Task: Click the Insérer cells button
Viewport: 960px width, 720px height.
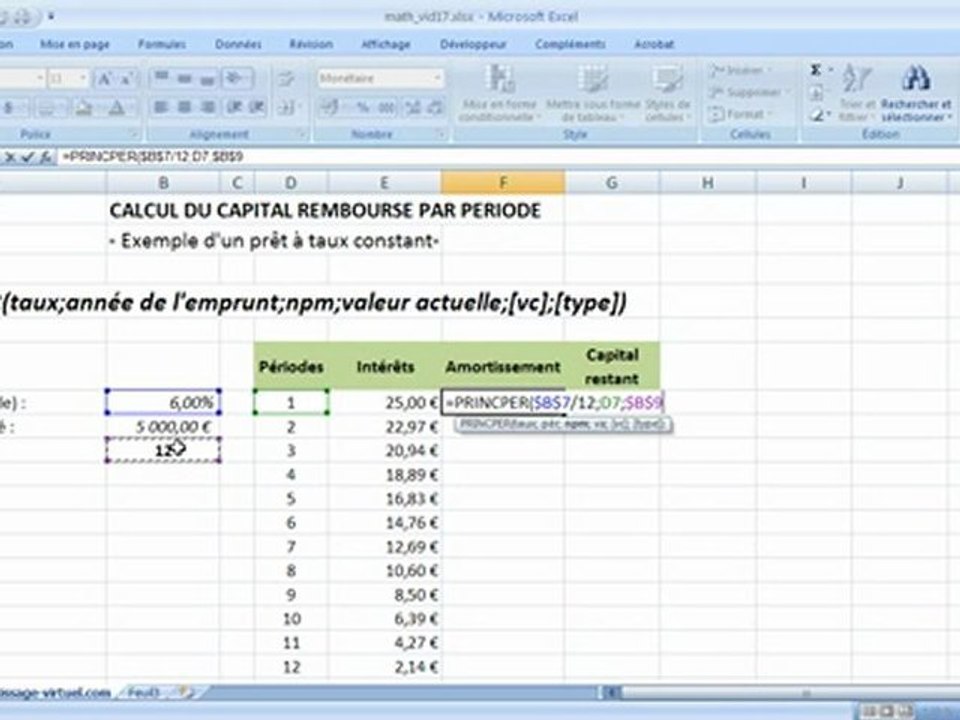Action: point(740,70)
